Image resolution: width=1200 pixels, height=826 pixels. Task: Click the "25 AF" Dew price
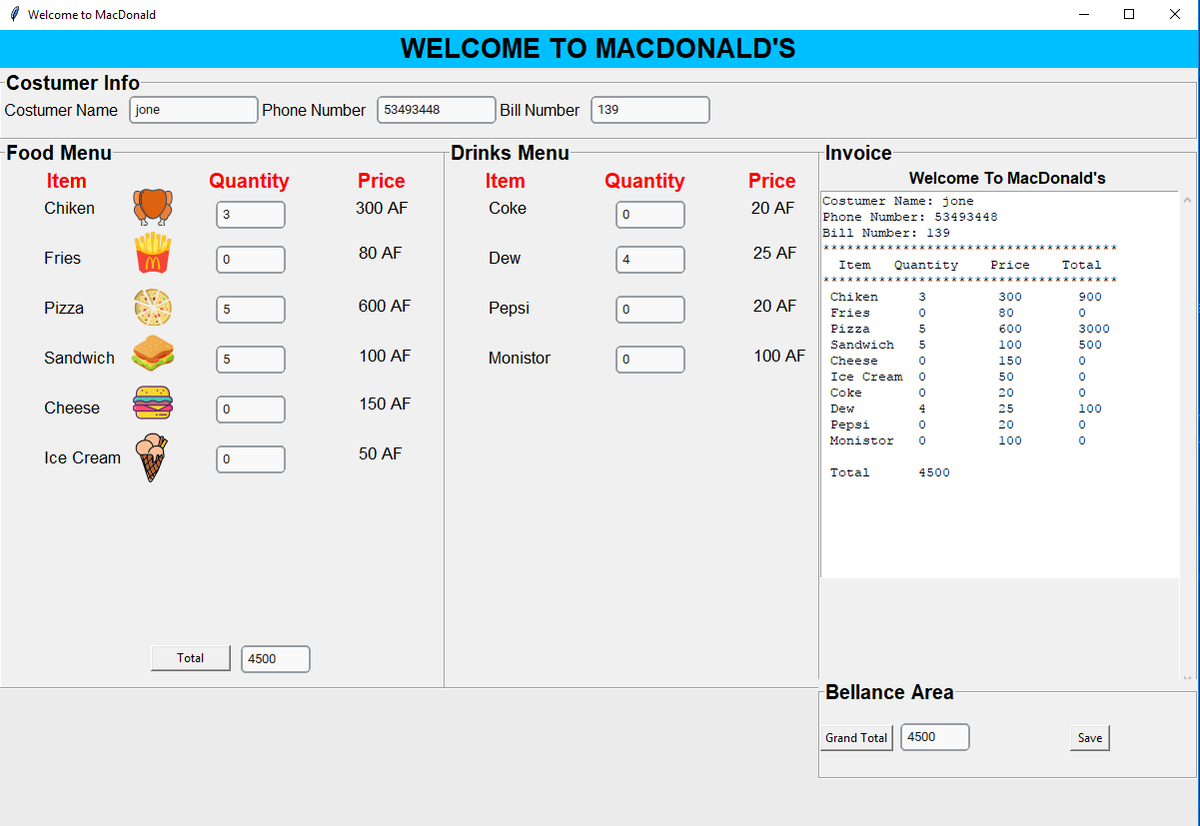point(775,254)
